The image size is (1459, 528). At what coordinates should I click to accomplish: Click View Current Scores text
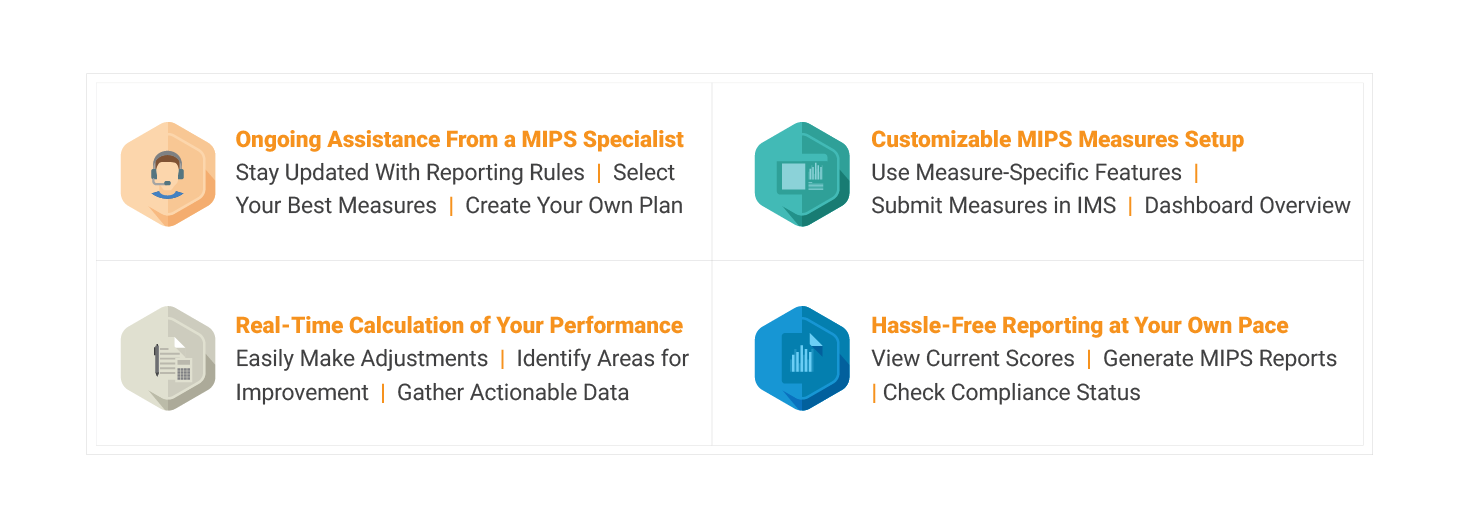point(973,358)
